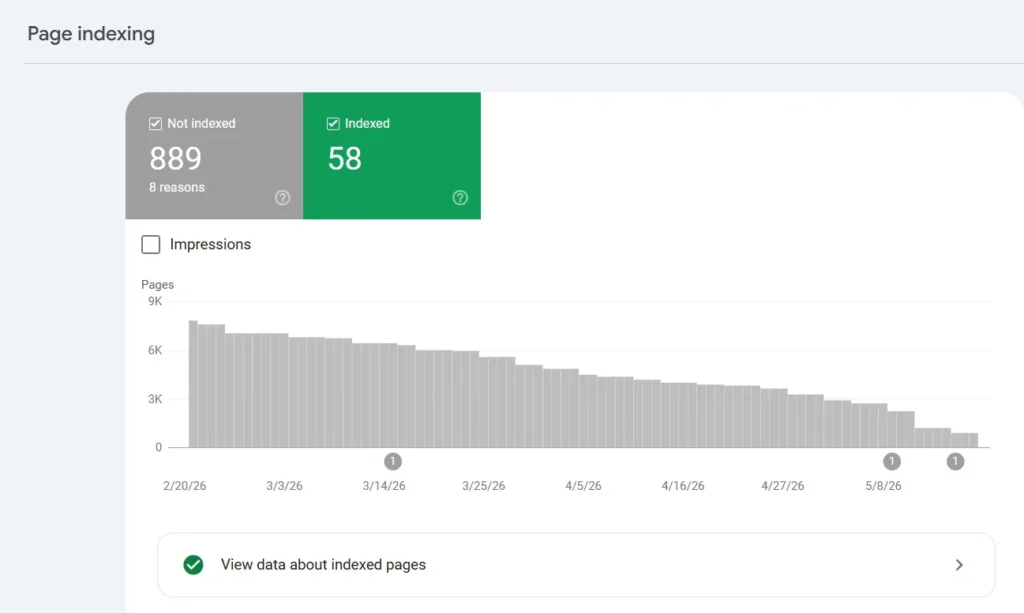
Task: Click the 3/25/26 date label
Action: pos(483,486)
